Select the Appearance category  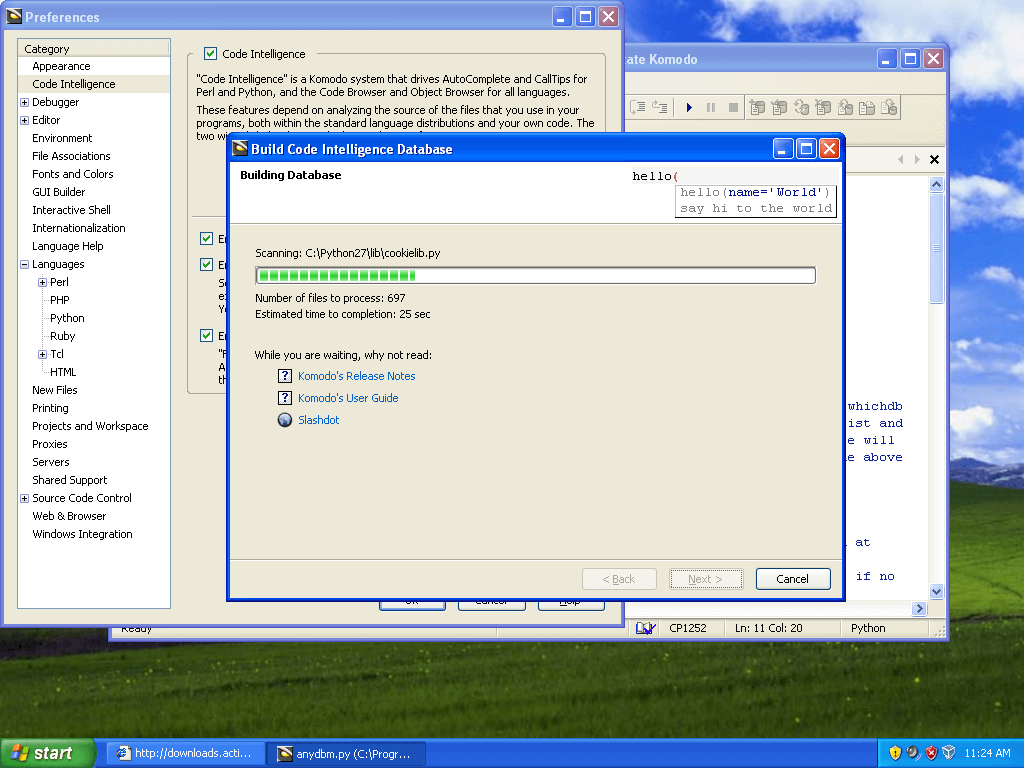61,66
